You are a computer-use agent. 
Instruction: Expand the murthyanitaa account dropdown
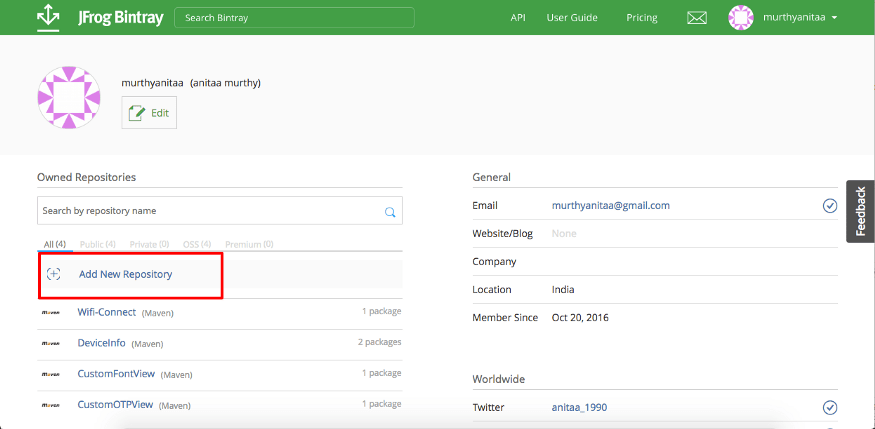pos(801,18)
